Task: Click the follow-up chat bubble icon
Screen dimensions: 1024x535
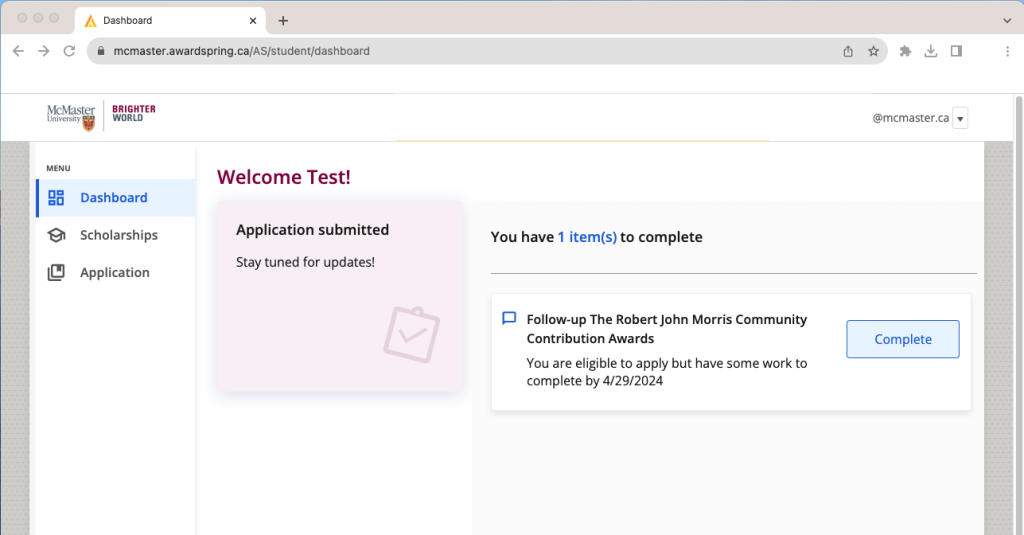Action: click(x=509, y=319)
